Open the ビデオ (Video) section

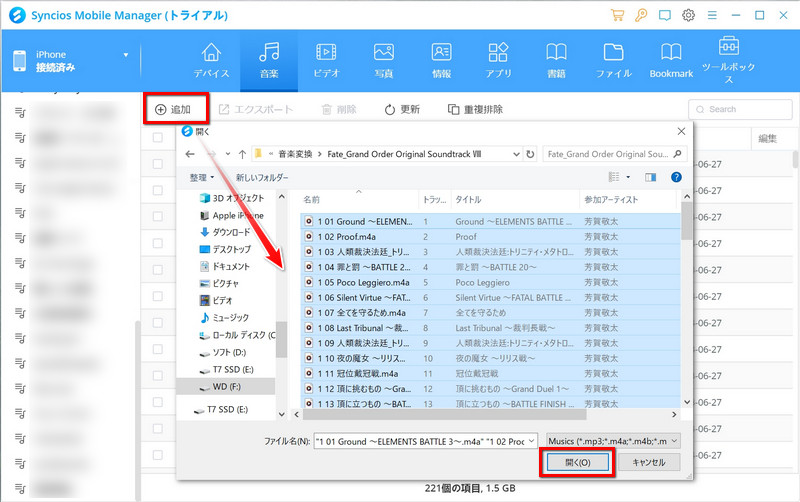[326, 61]
